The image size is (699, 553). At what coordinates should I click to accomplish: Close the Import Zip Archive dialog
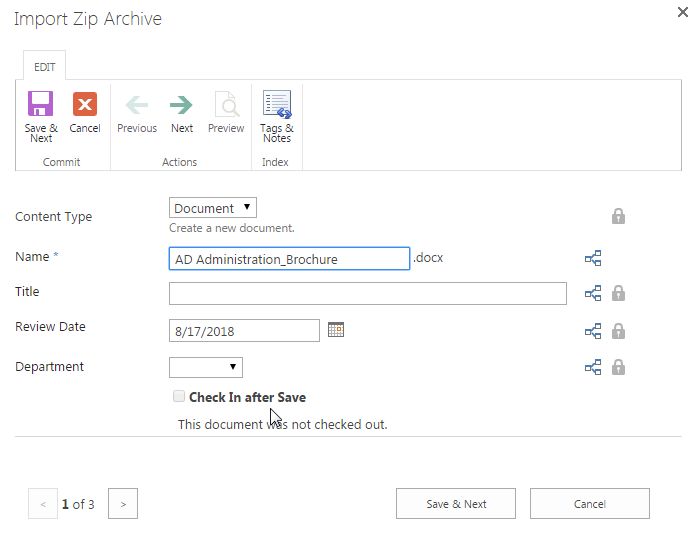(683, 12)
